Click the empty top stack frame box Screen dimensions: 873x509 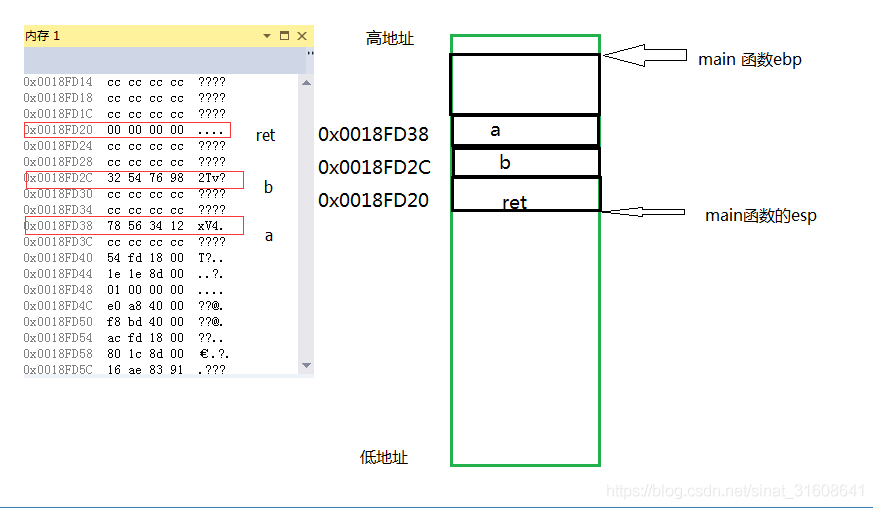(525, 84)
